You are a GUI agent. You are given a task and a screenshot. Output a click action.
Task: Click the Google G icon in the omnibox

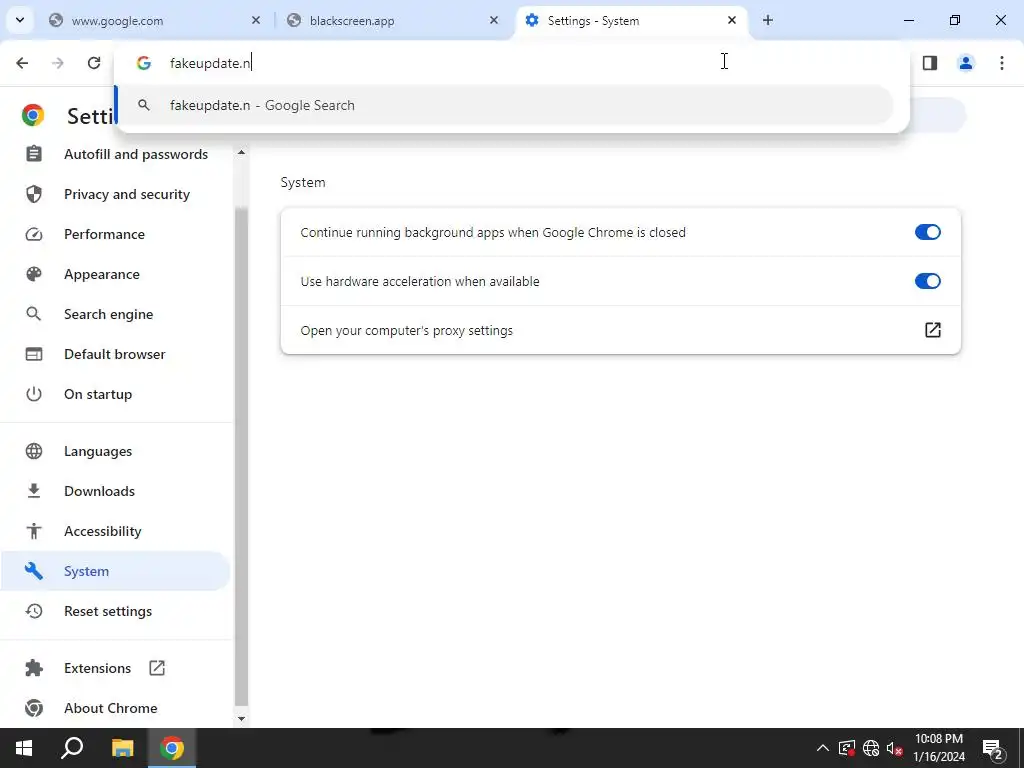point(144,63)
